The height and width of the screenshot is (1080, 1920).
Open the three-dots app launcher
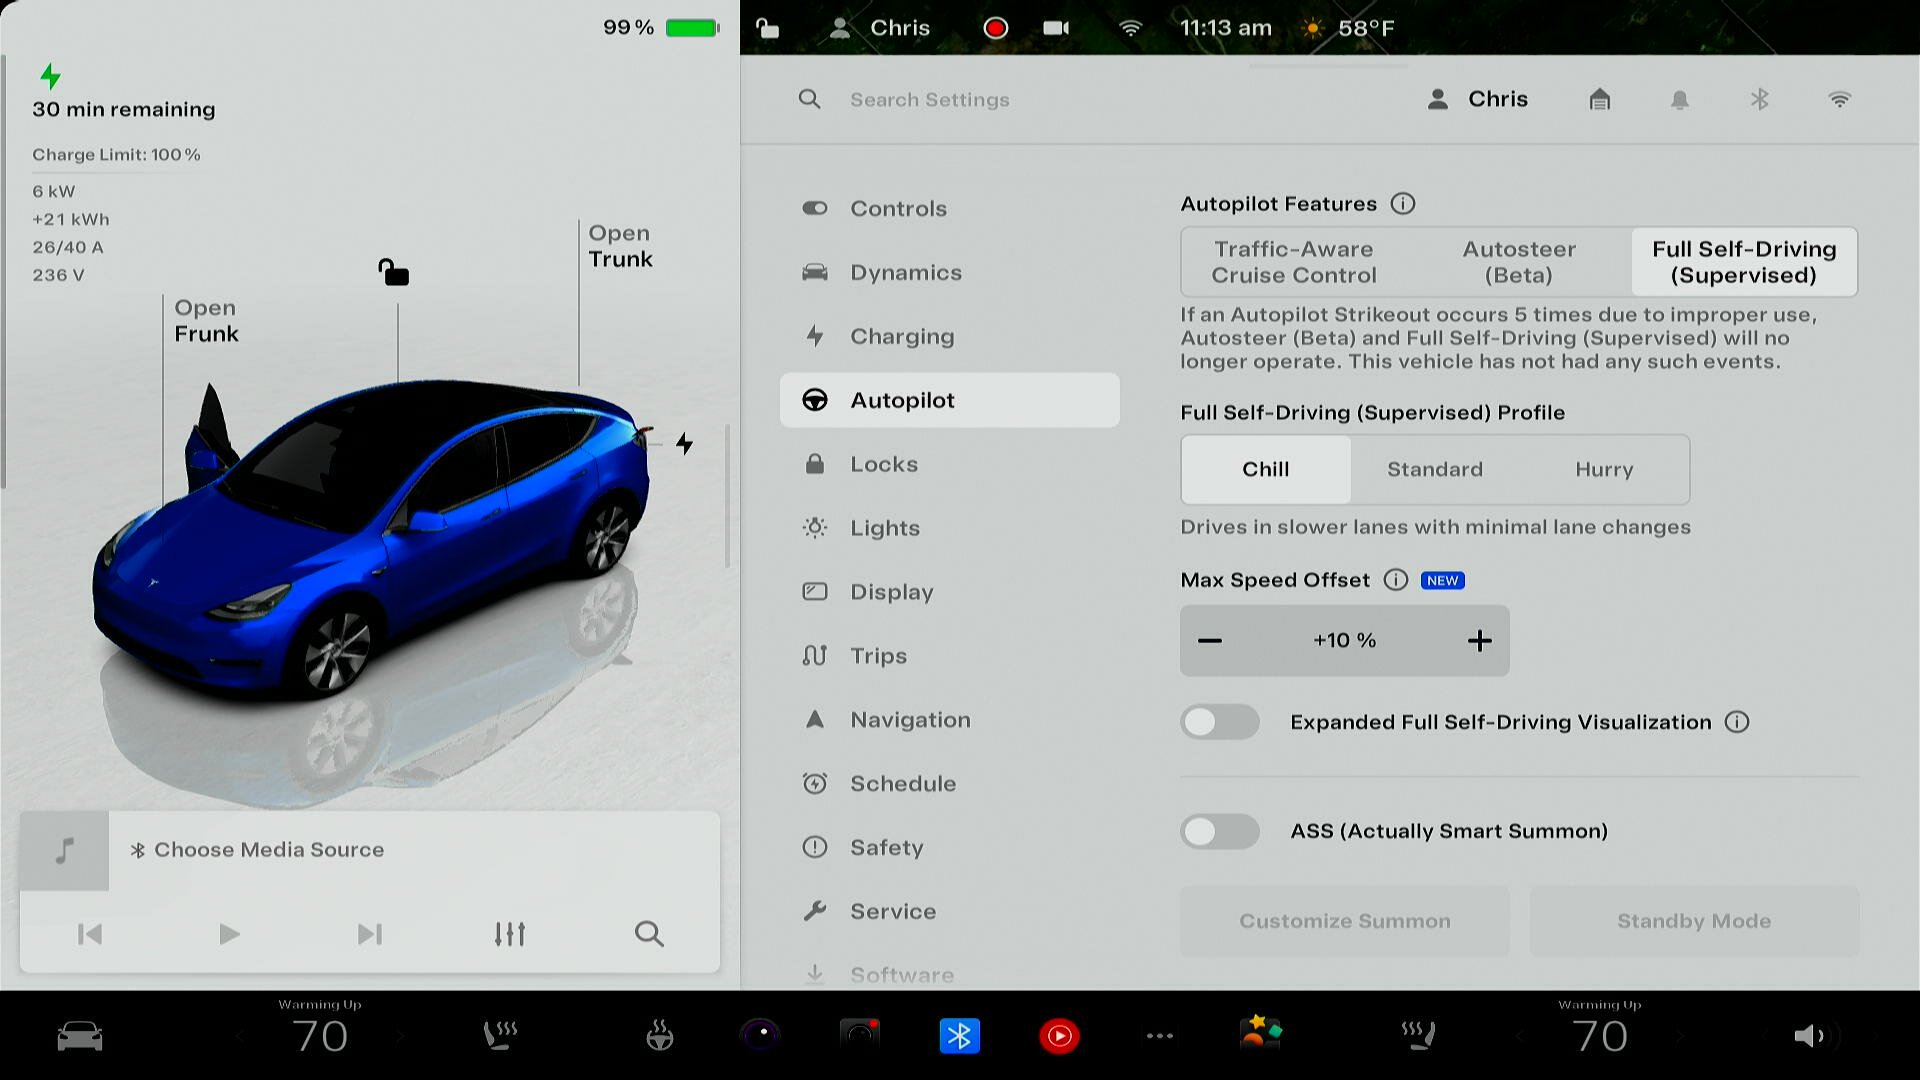pos(1159,1036)
